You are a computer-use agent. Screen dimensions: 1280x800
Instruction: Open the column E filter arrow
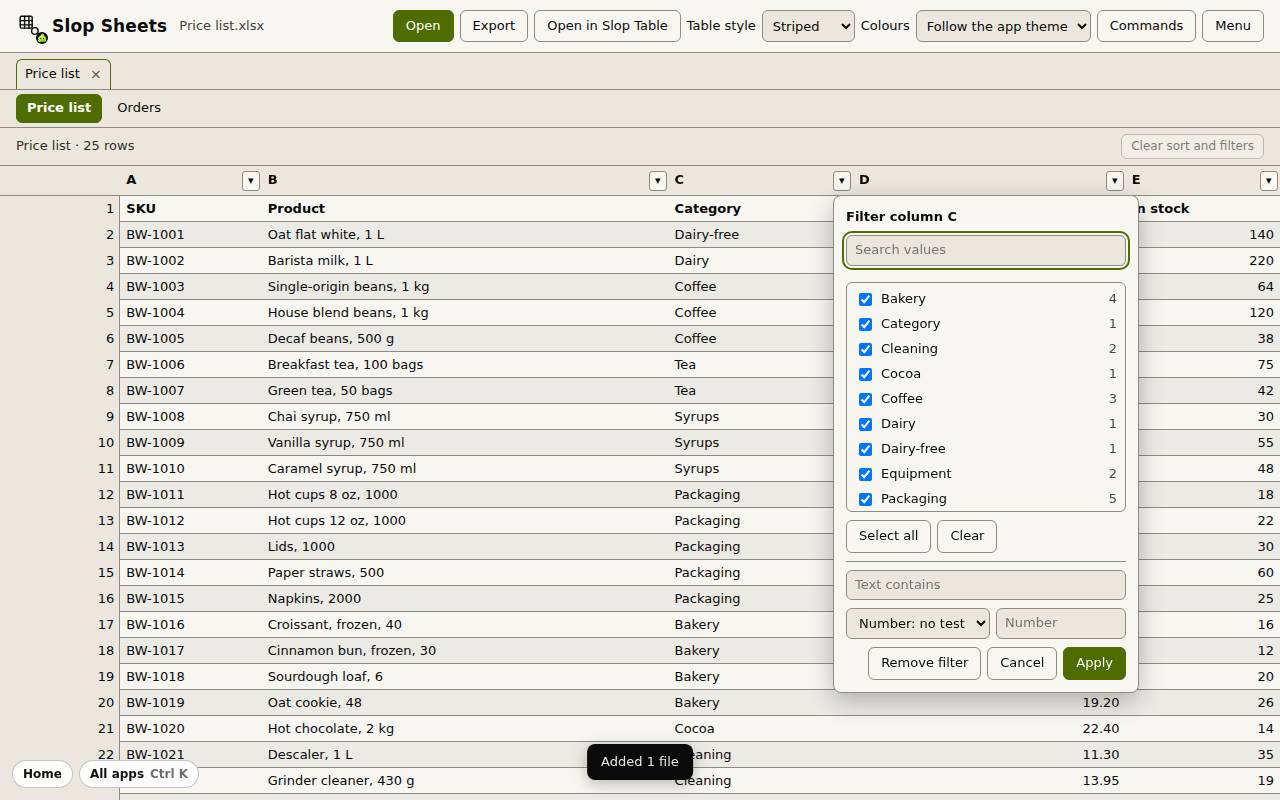(1268, 181)
